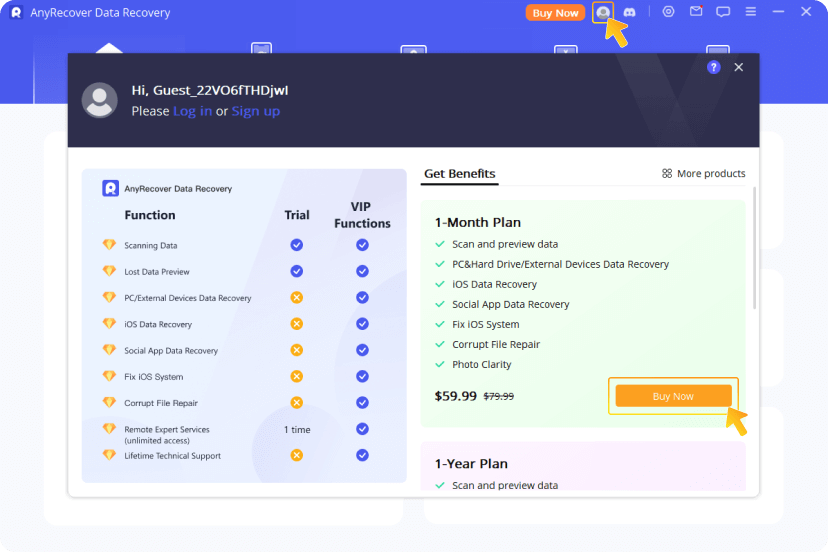Image resolution: width=828 pixels, height=552 pixels.
Task: Click the Scanning Data diamond icon
Action: click(x=109, y=245)
